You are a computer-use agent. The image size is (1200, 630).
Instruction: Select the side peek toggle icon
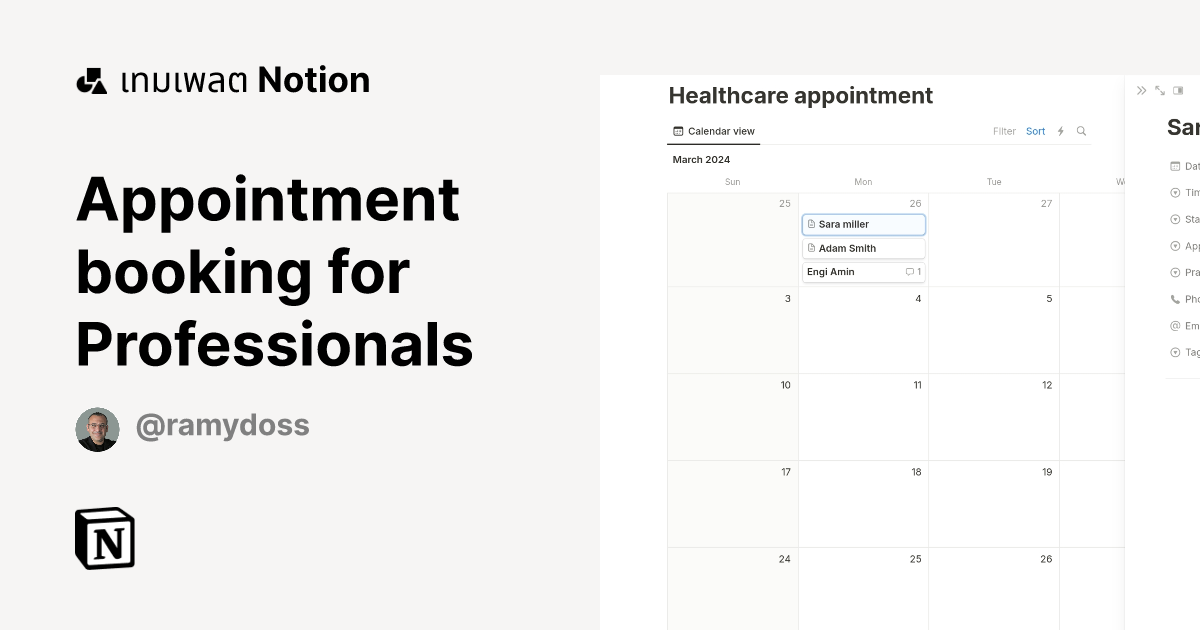[x=1176, y=90]
